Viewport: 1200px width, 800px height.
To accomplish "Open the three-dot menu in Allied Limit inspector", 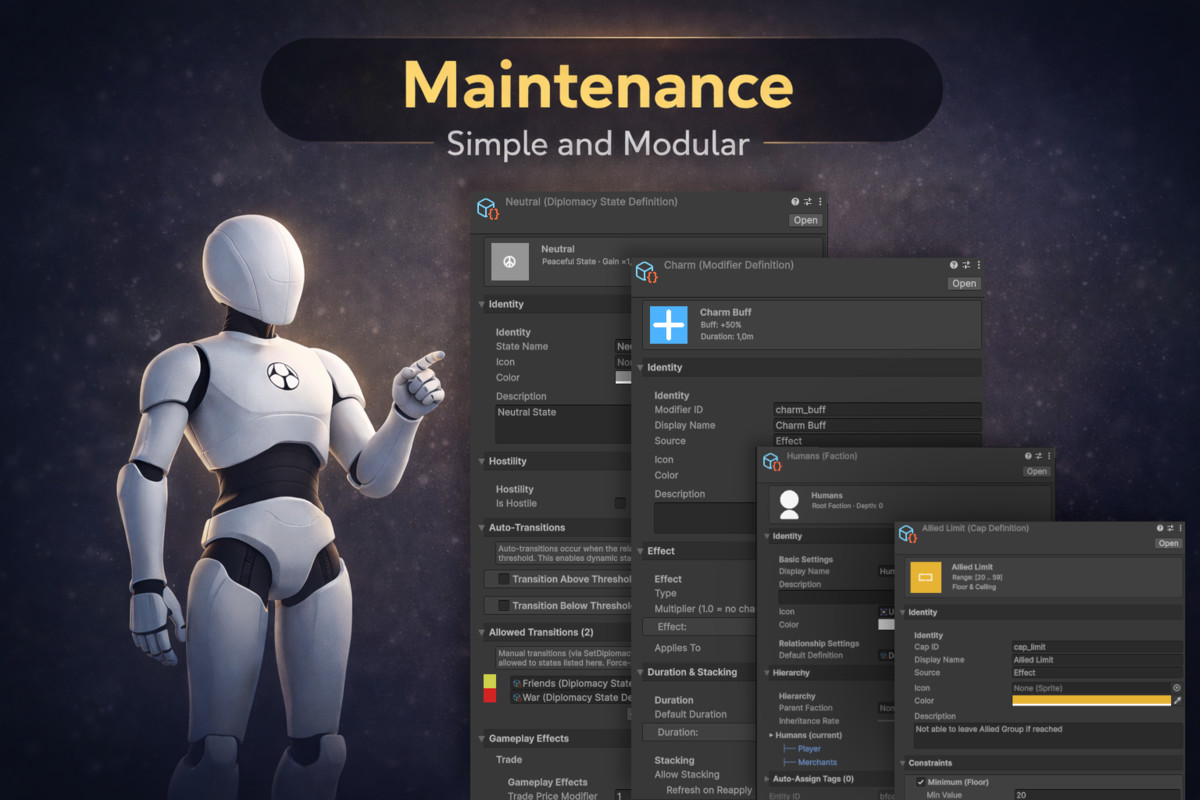I will 1180,528.
